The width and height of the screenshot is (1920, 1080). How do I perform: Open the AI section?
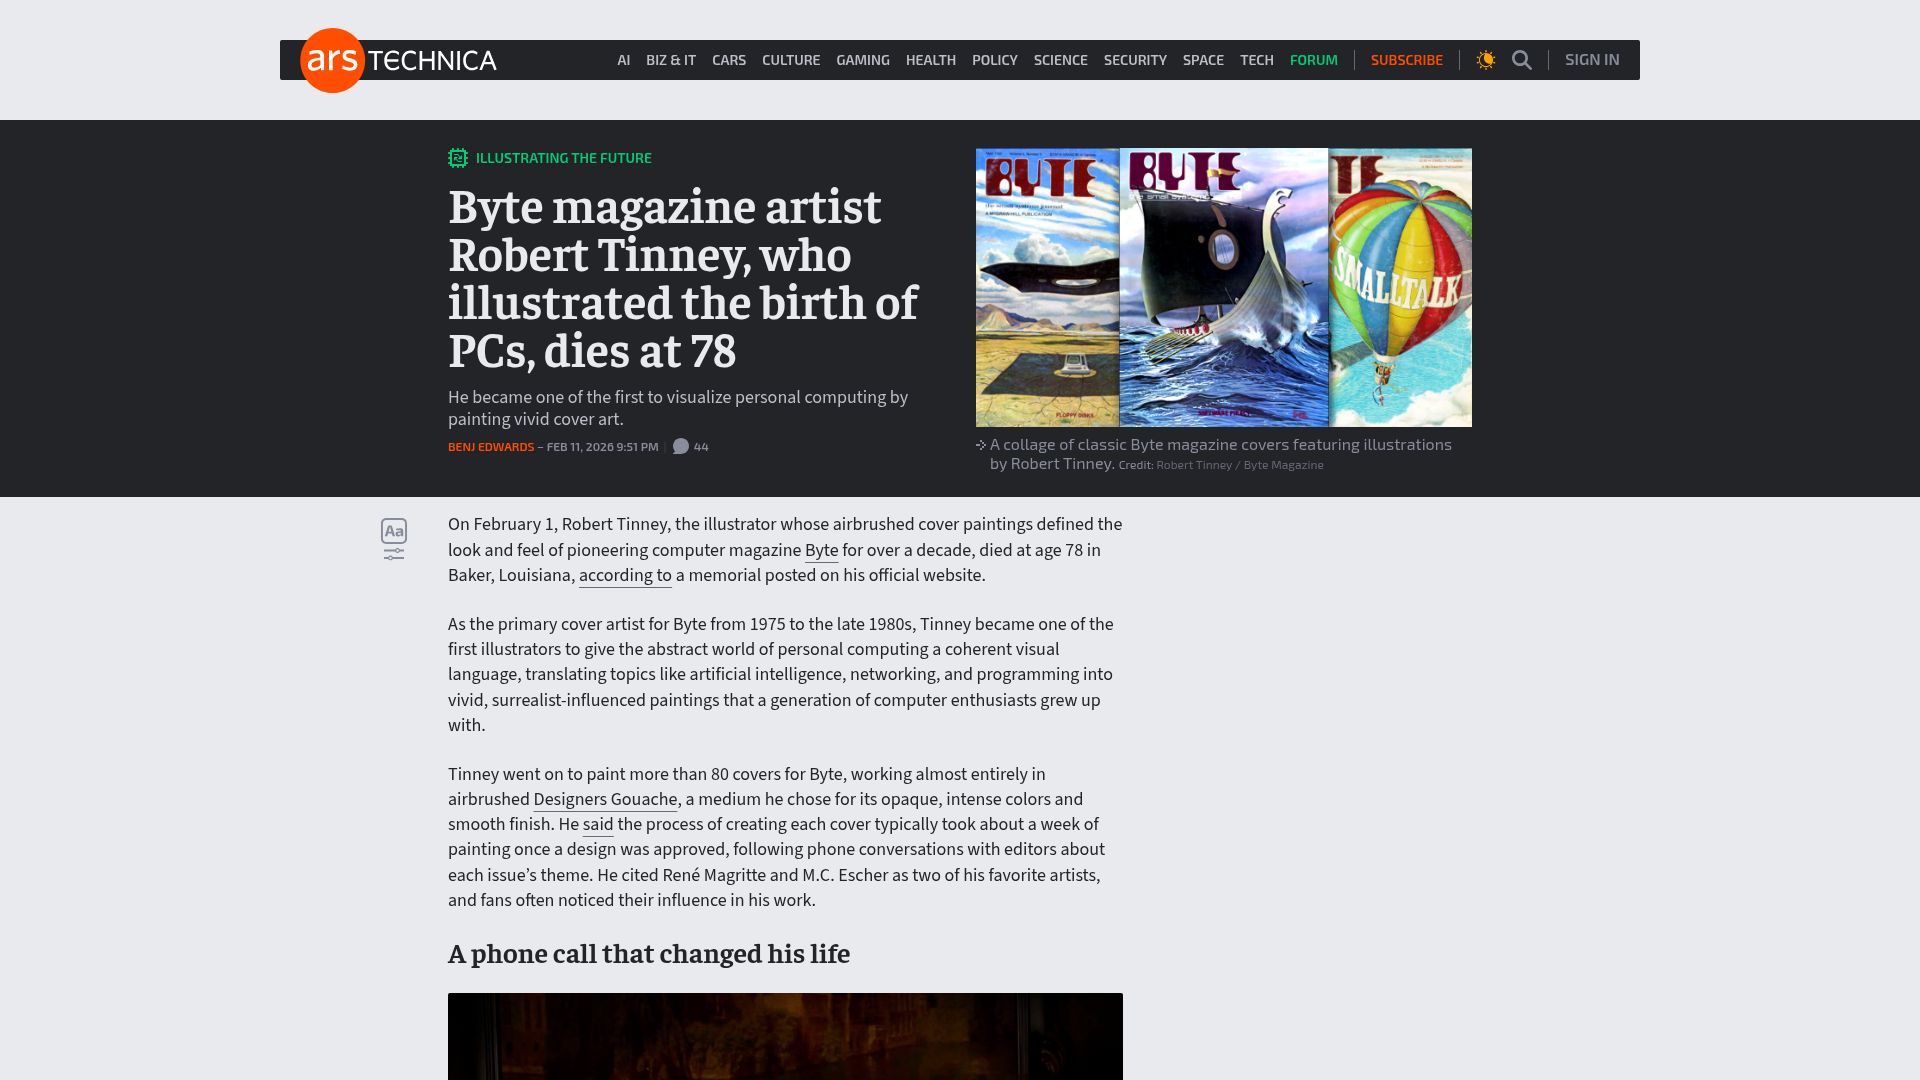click(x=624, y=60)
